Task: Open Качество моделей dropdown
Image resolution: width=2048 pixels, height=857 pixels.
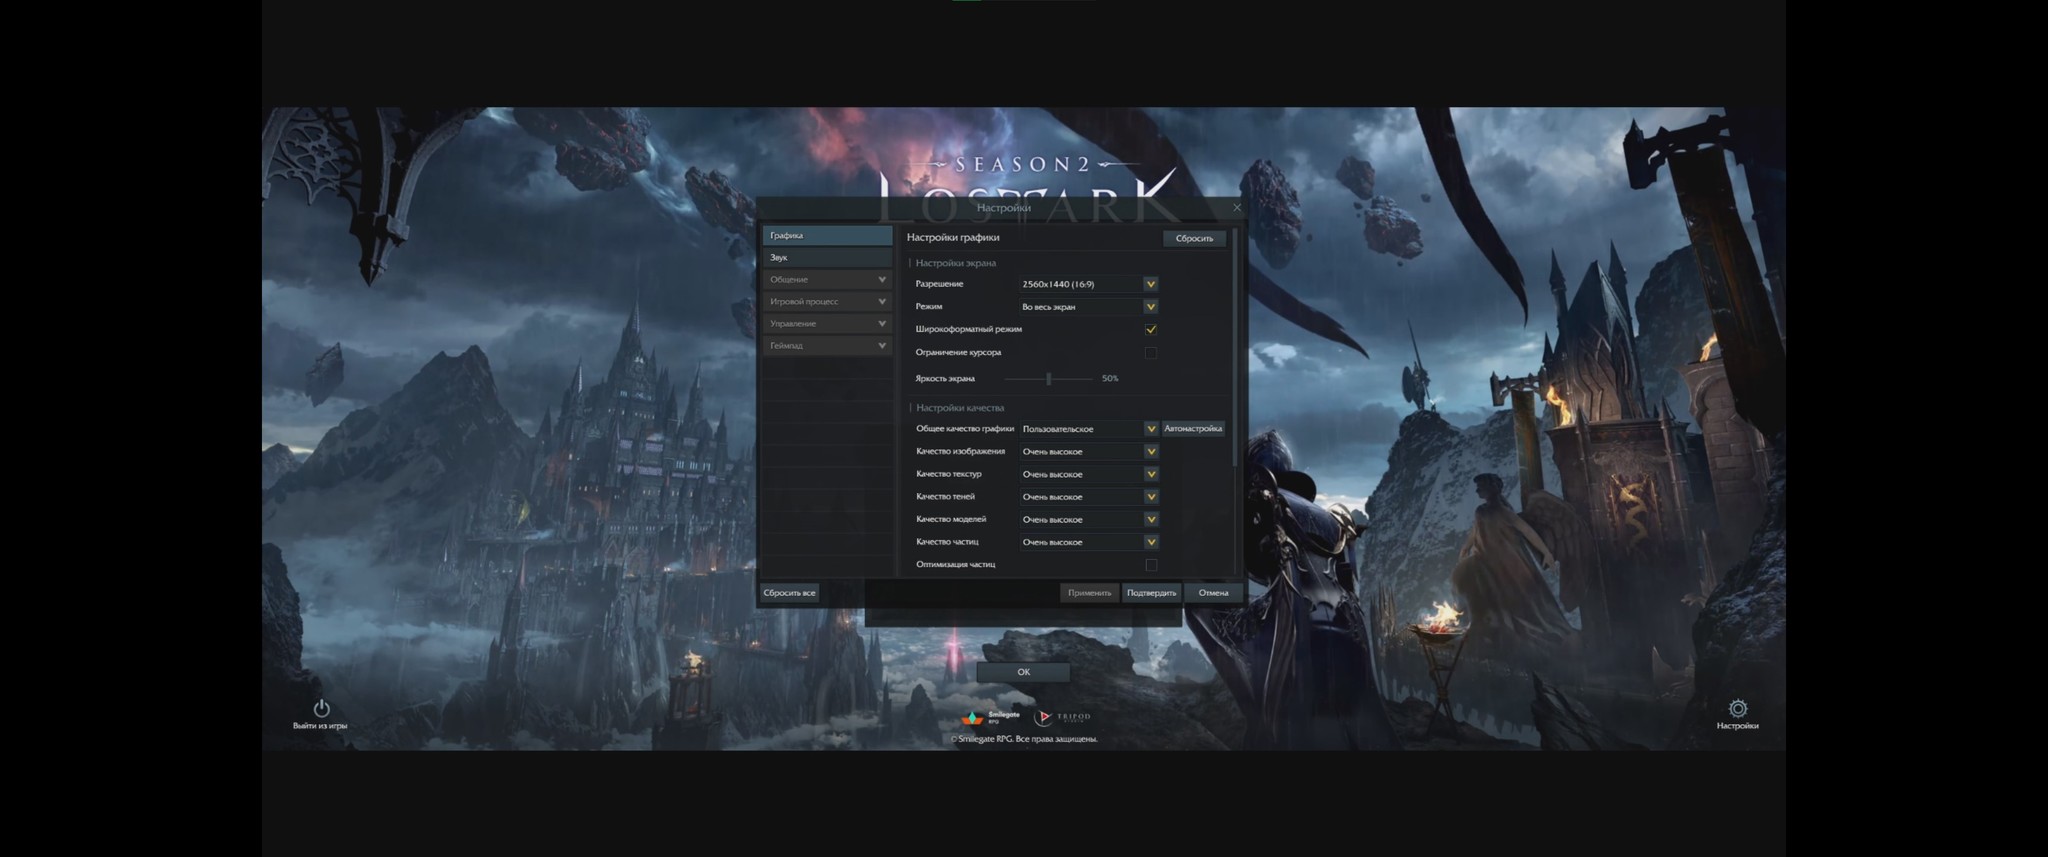Action: coord(1088,520)
